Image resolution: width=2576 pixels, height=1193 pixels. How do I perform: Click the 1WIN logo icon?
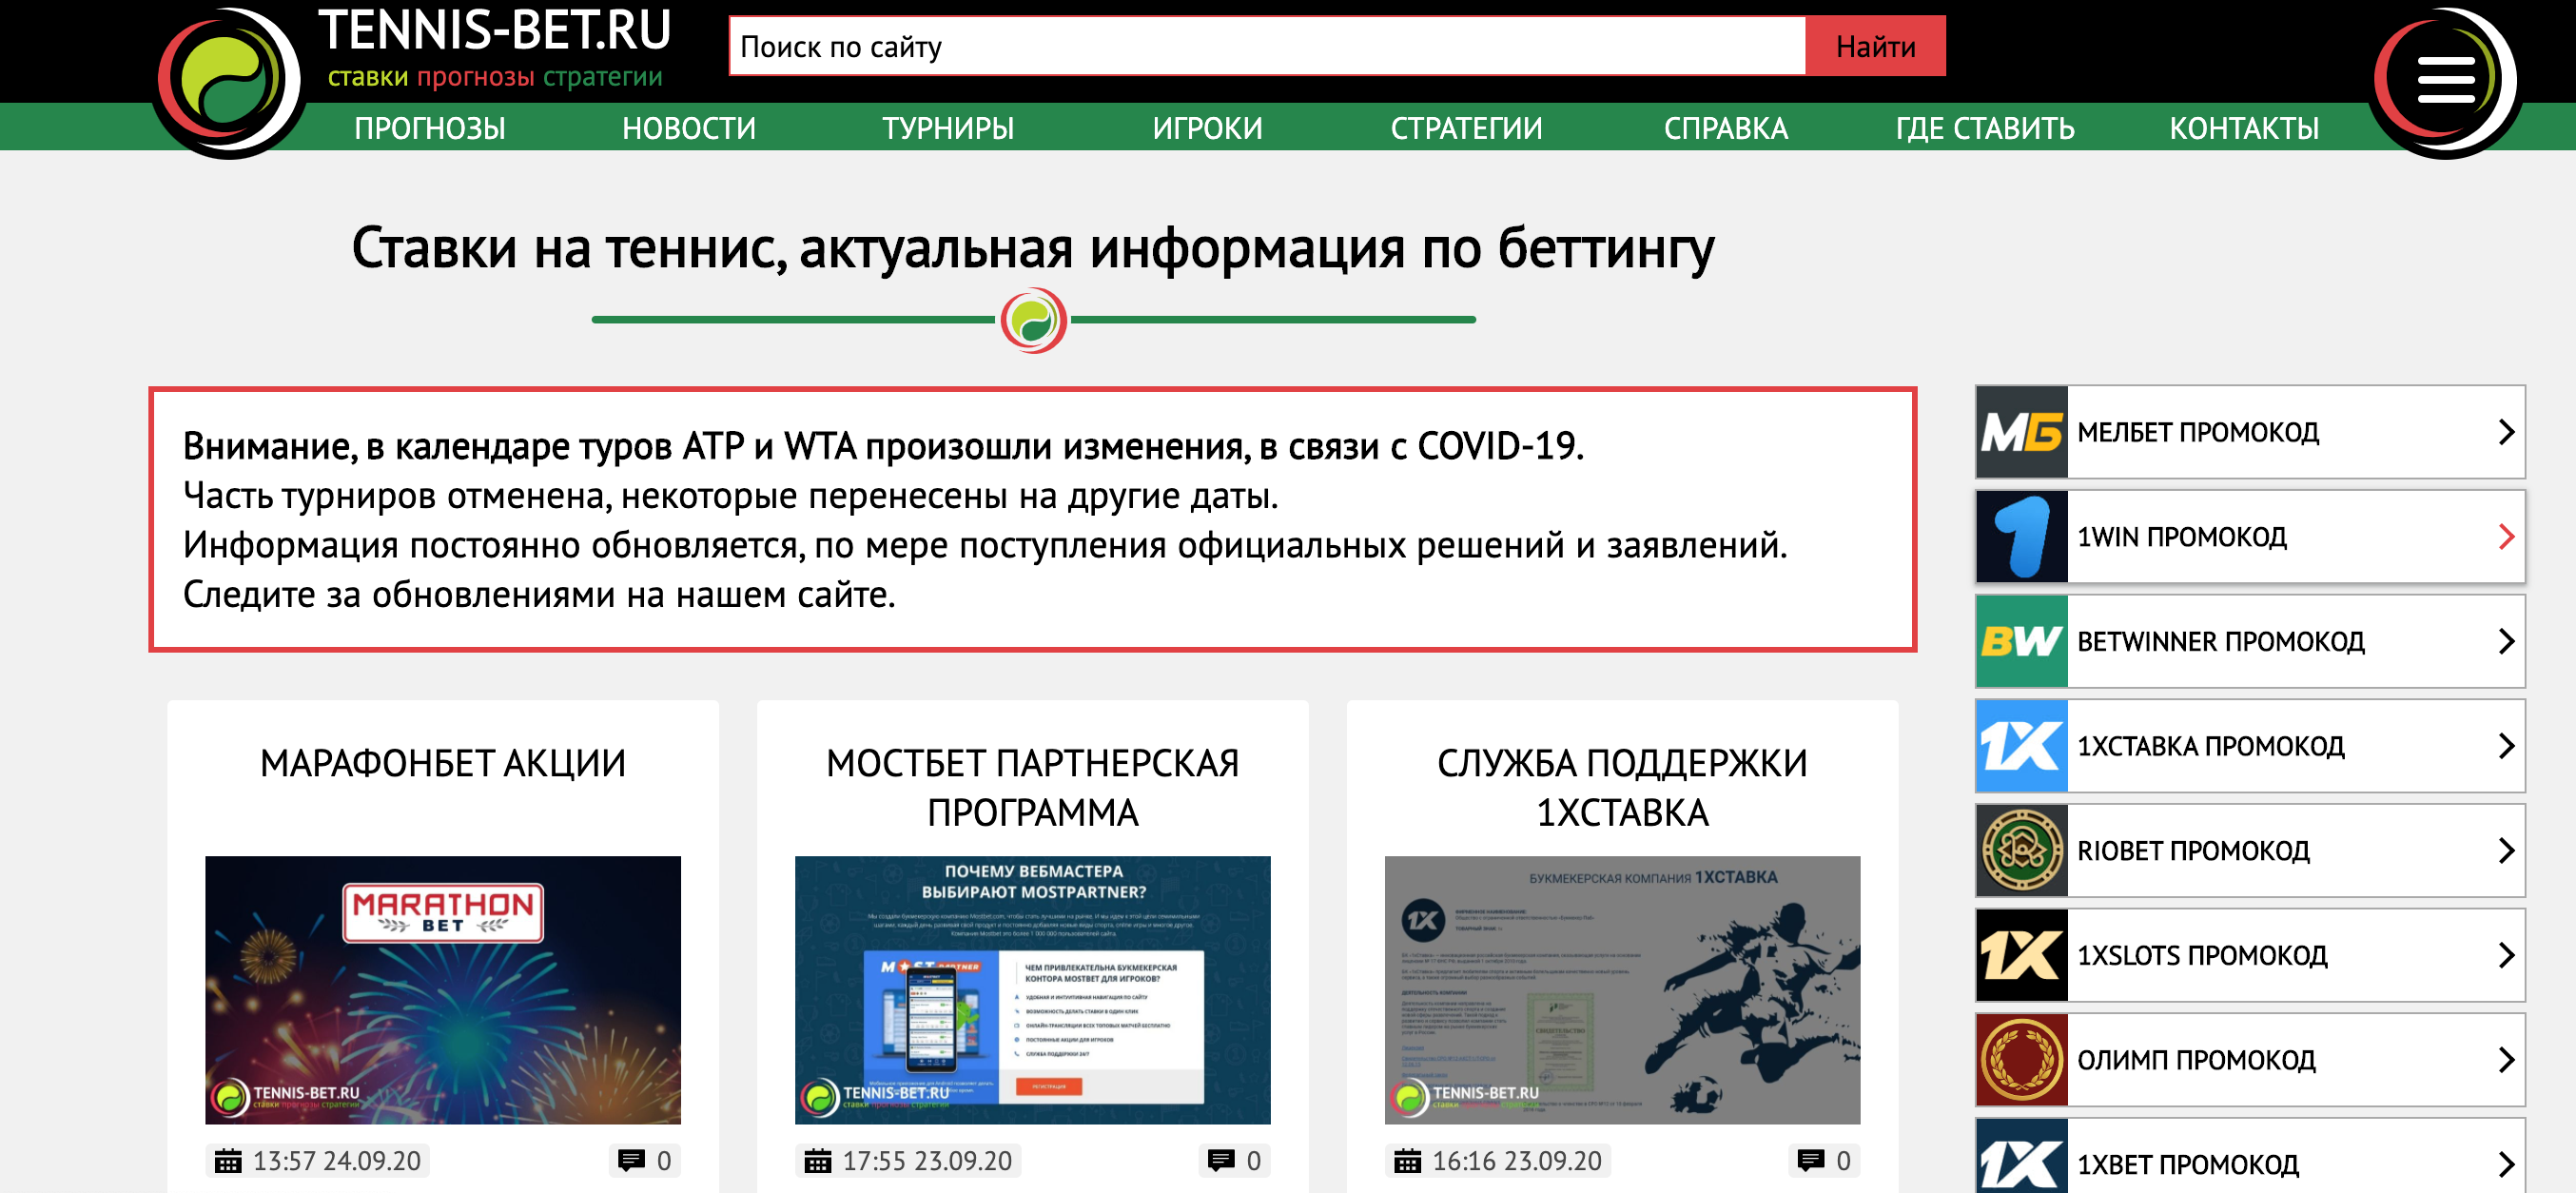pyautogui.click(x=2021, y=537)
